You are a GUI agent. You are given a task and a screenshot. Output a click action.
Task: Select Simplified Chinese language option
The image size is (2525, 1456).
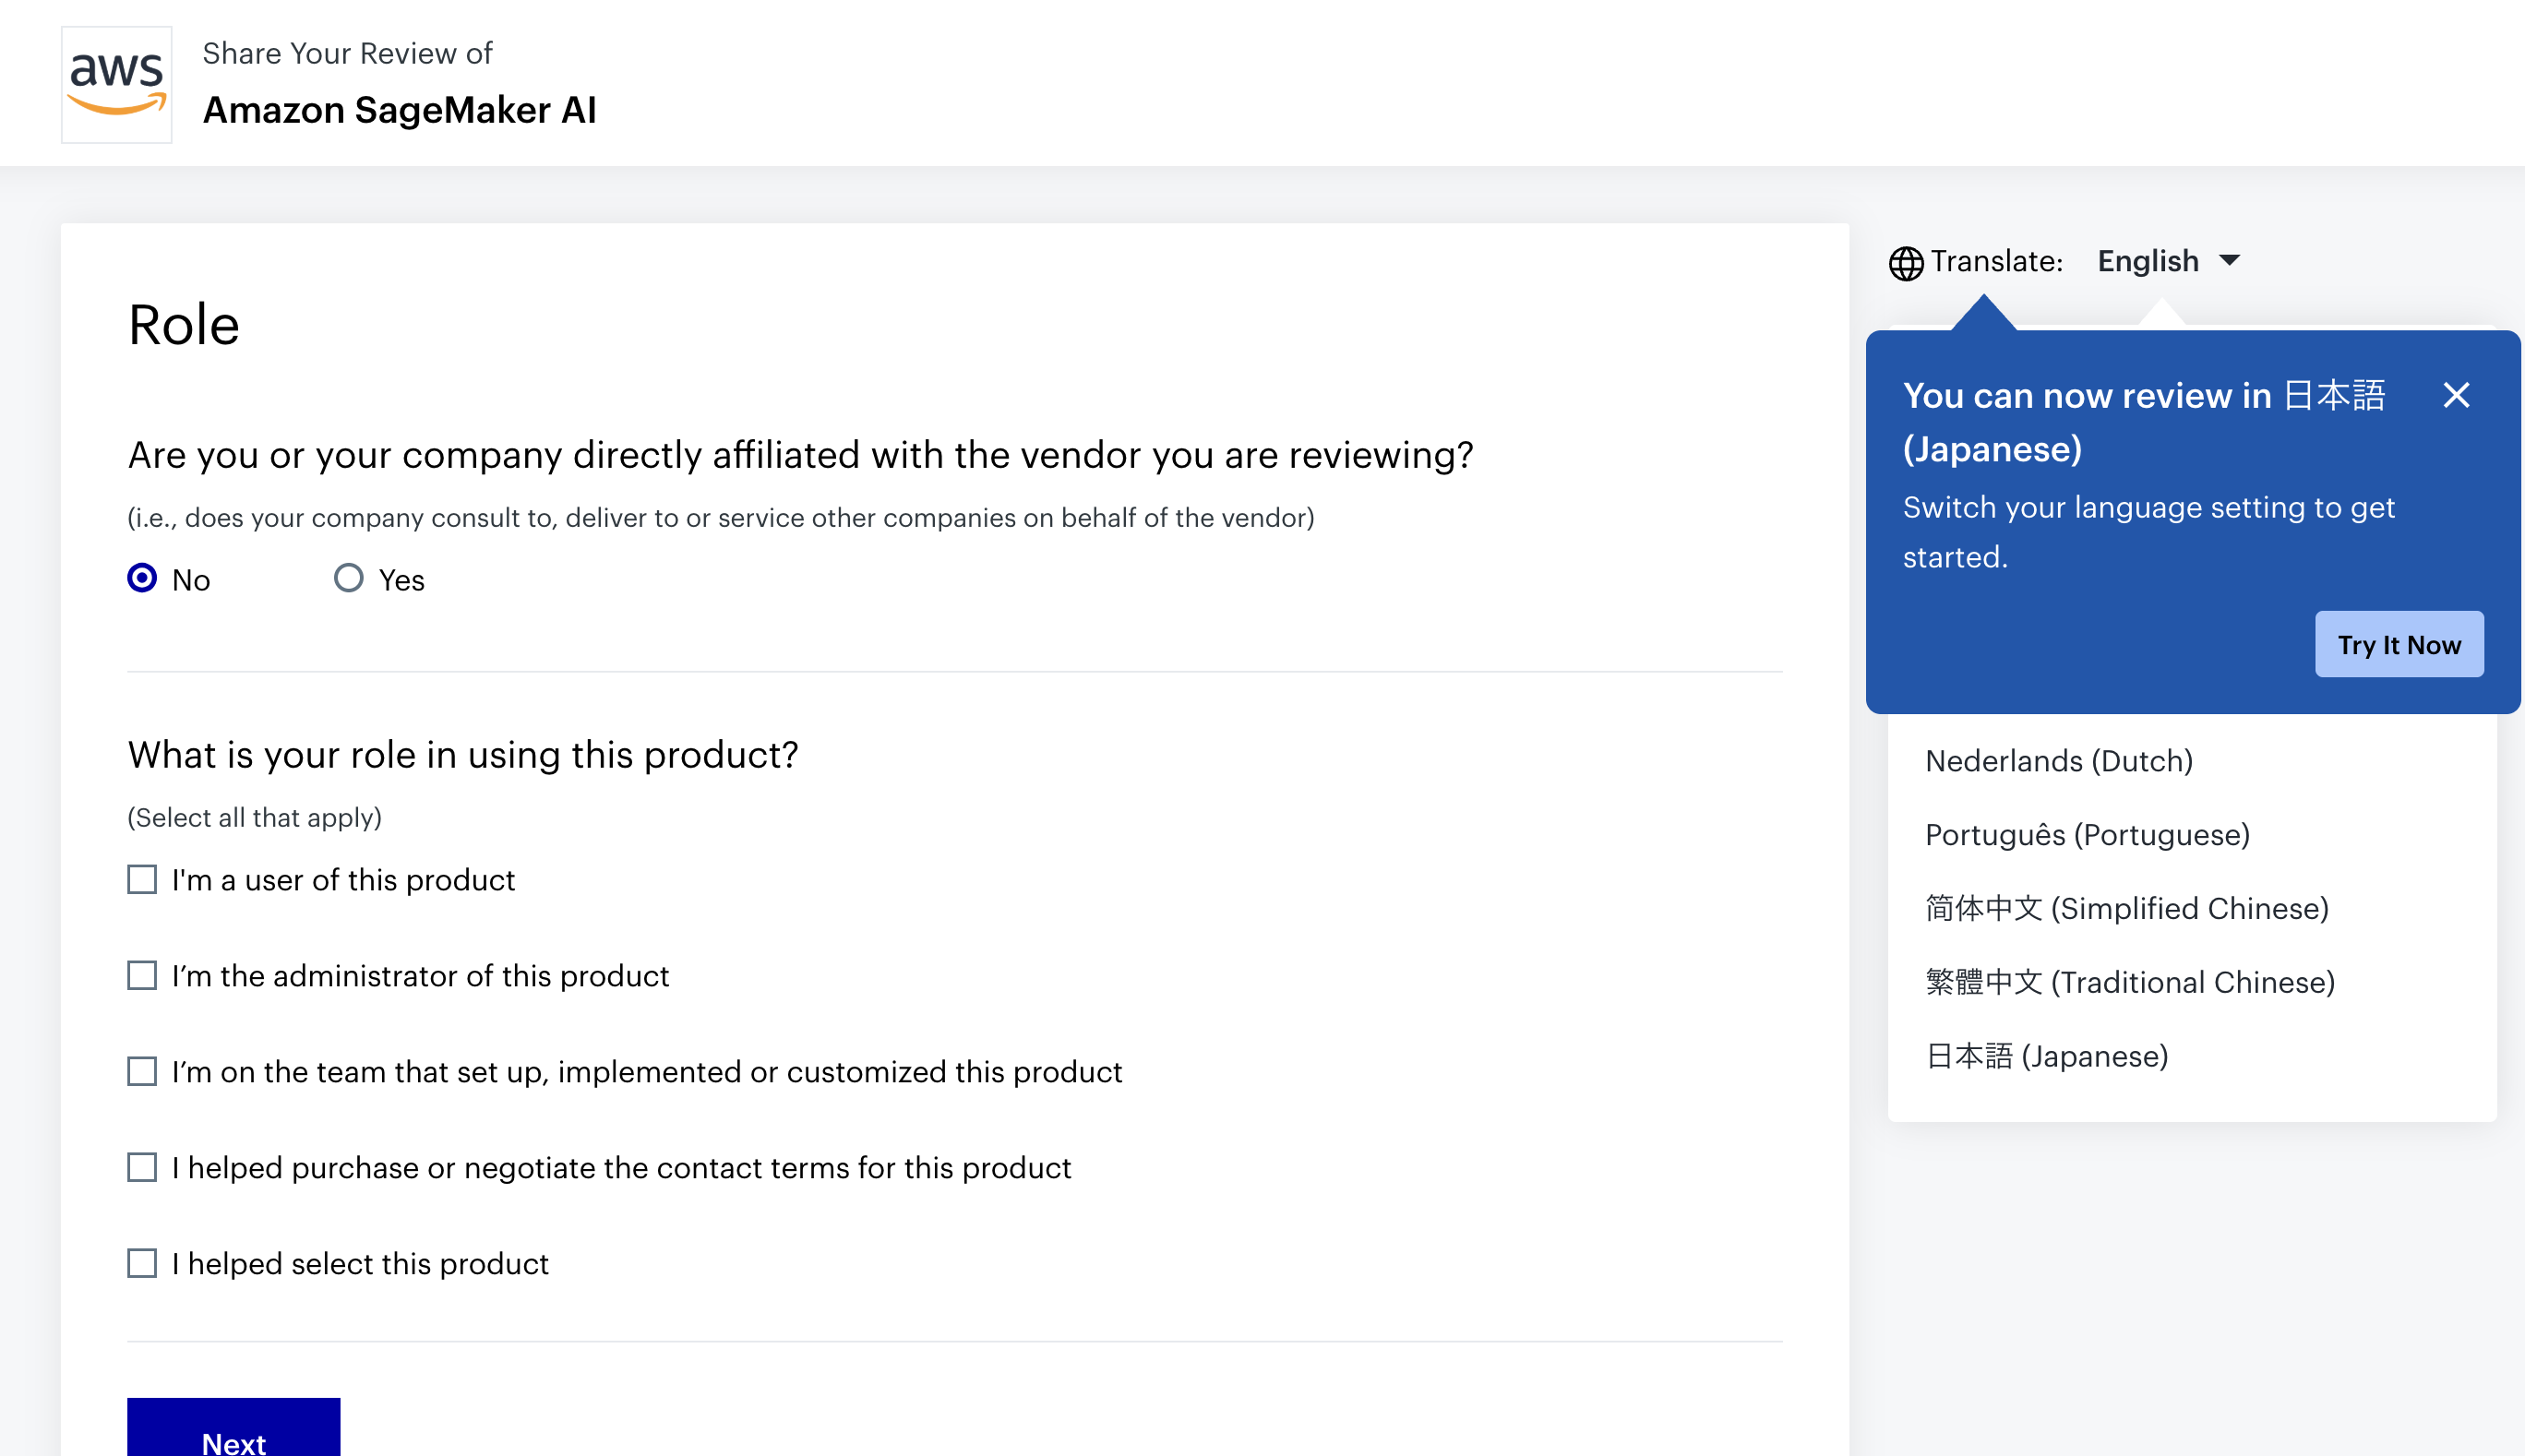click(x=2126, y=908)
